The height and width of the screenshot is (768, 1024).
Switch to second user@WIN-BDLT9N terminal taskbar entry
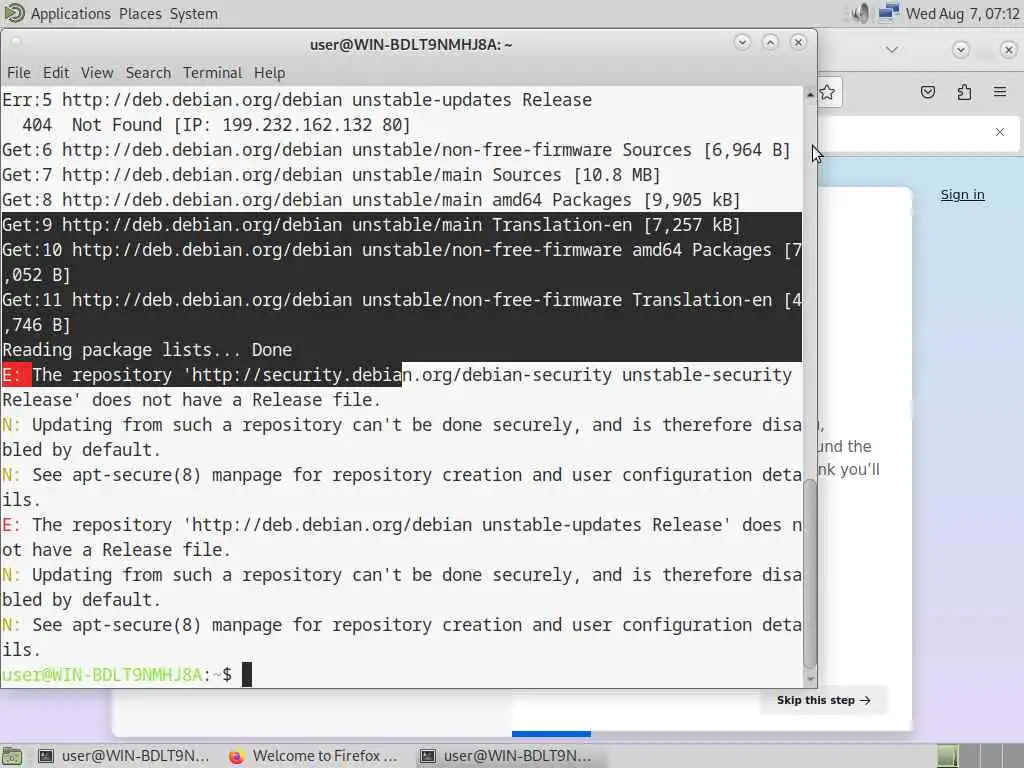point(505,756)
